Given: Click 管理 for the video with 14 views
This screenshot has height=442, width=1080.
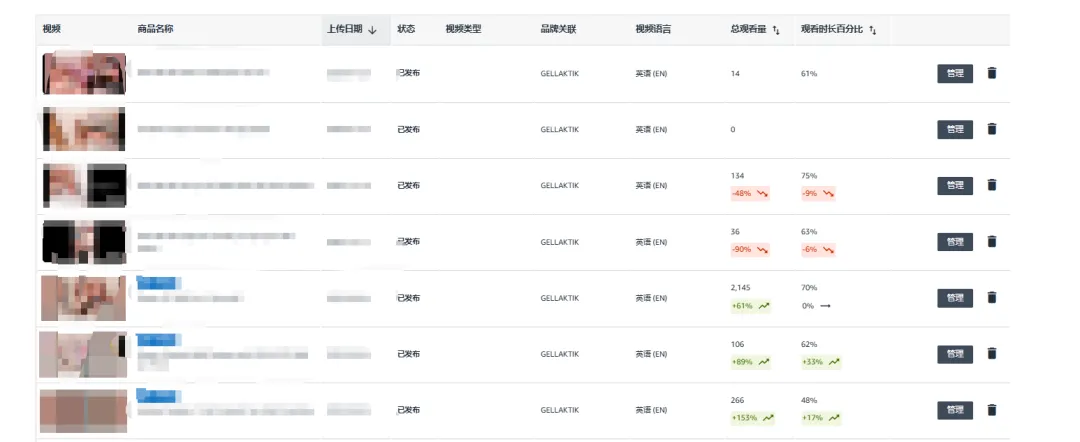Looking at the screenshot, I should pos(954,73).
